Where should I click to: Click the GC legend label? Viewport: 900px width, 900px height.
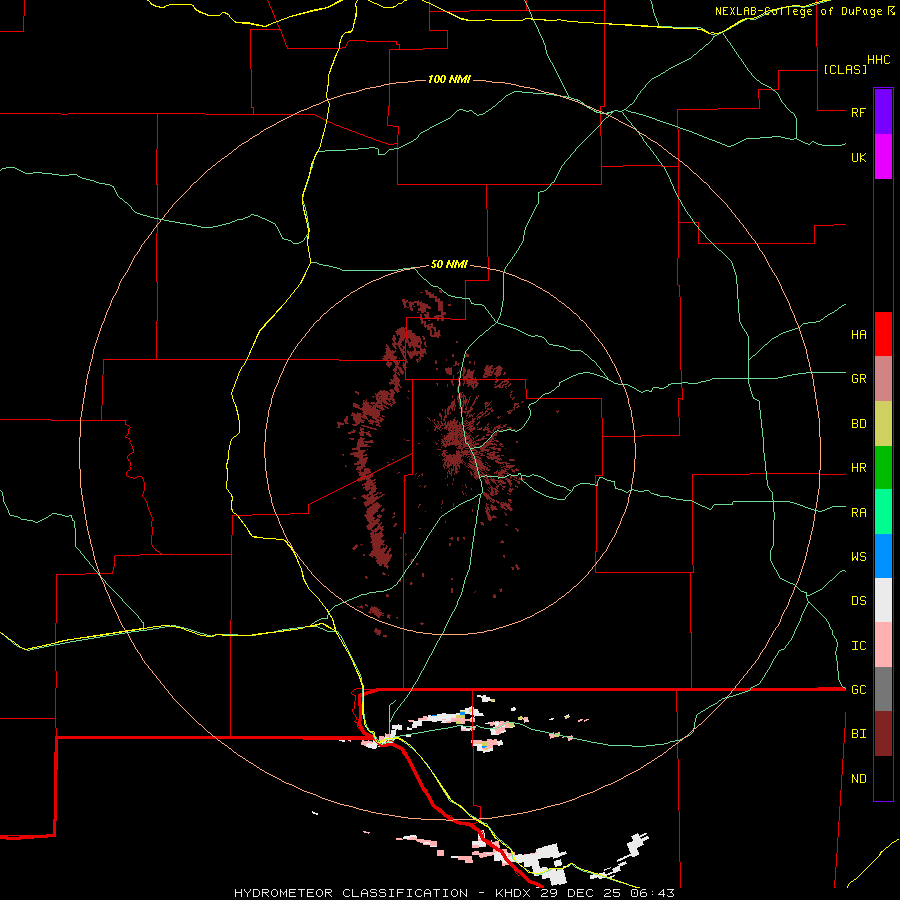(x=858, y=690)
